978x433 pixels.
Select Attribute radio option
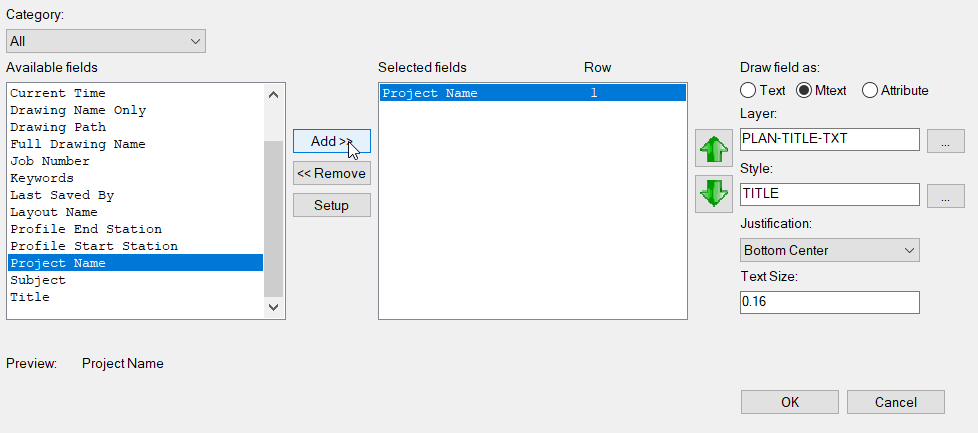[x=895, y=90]
